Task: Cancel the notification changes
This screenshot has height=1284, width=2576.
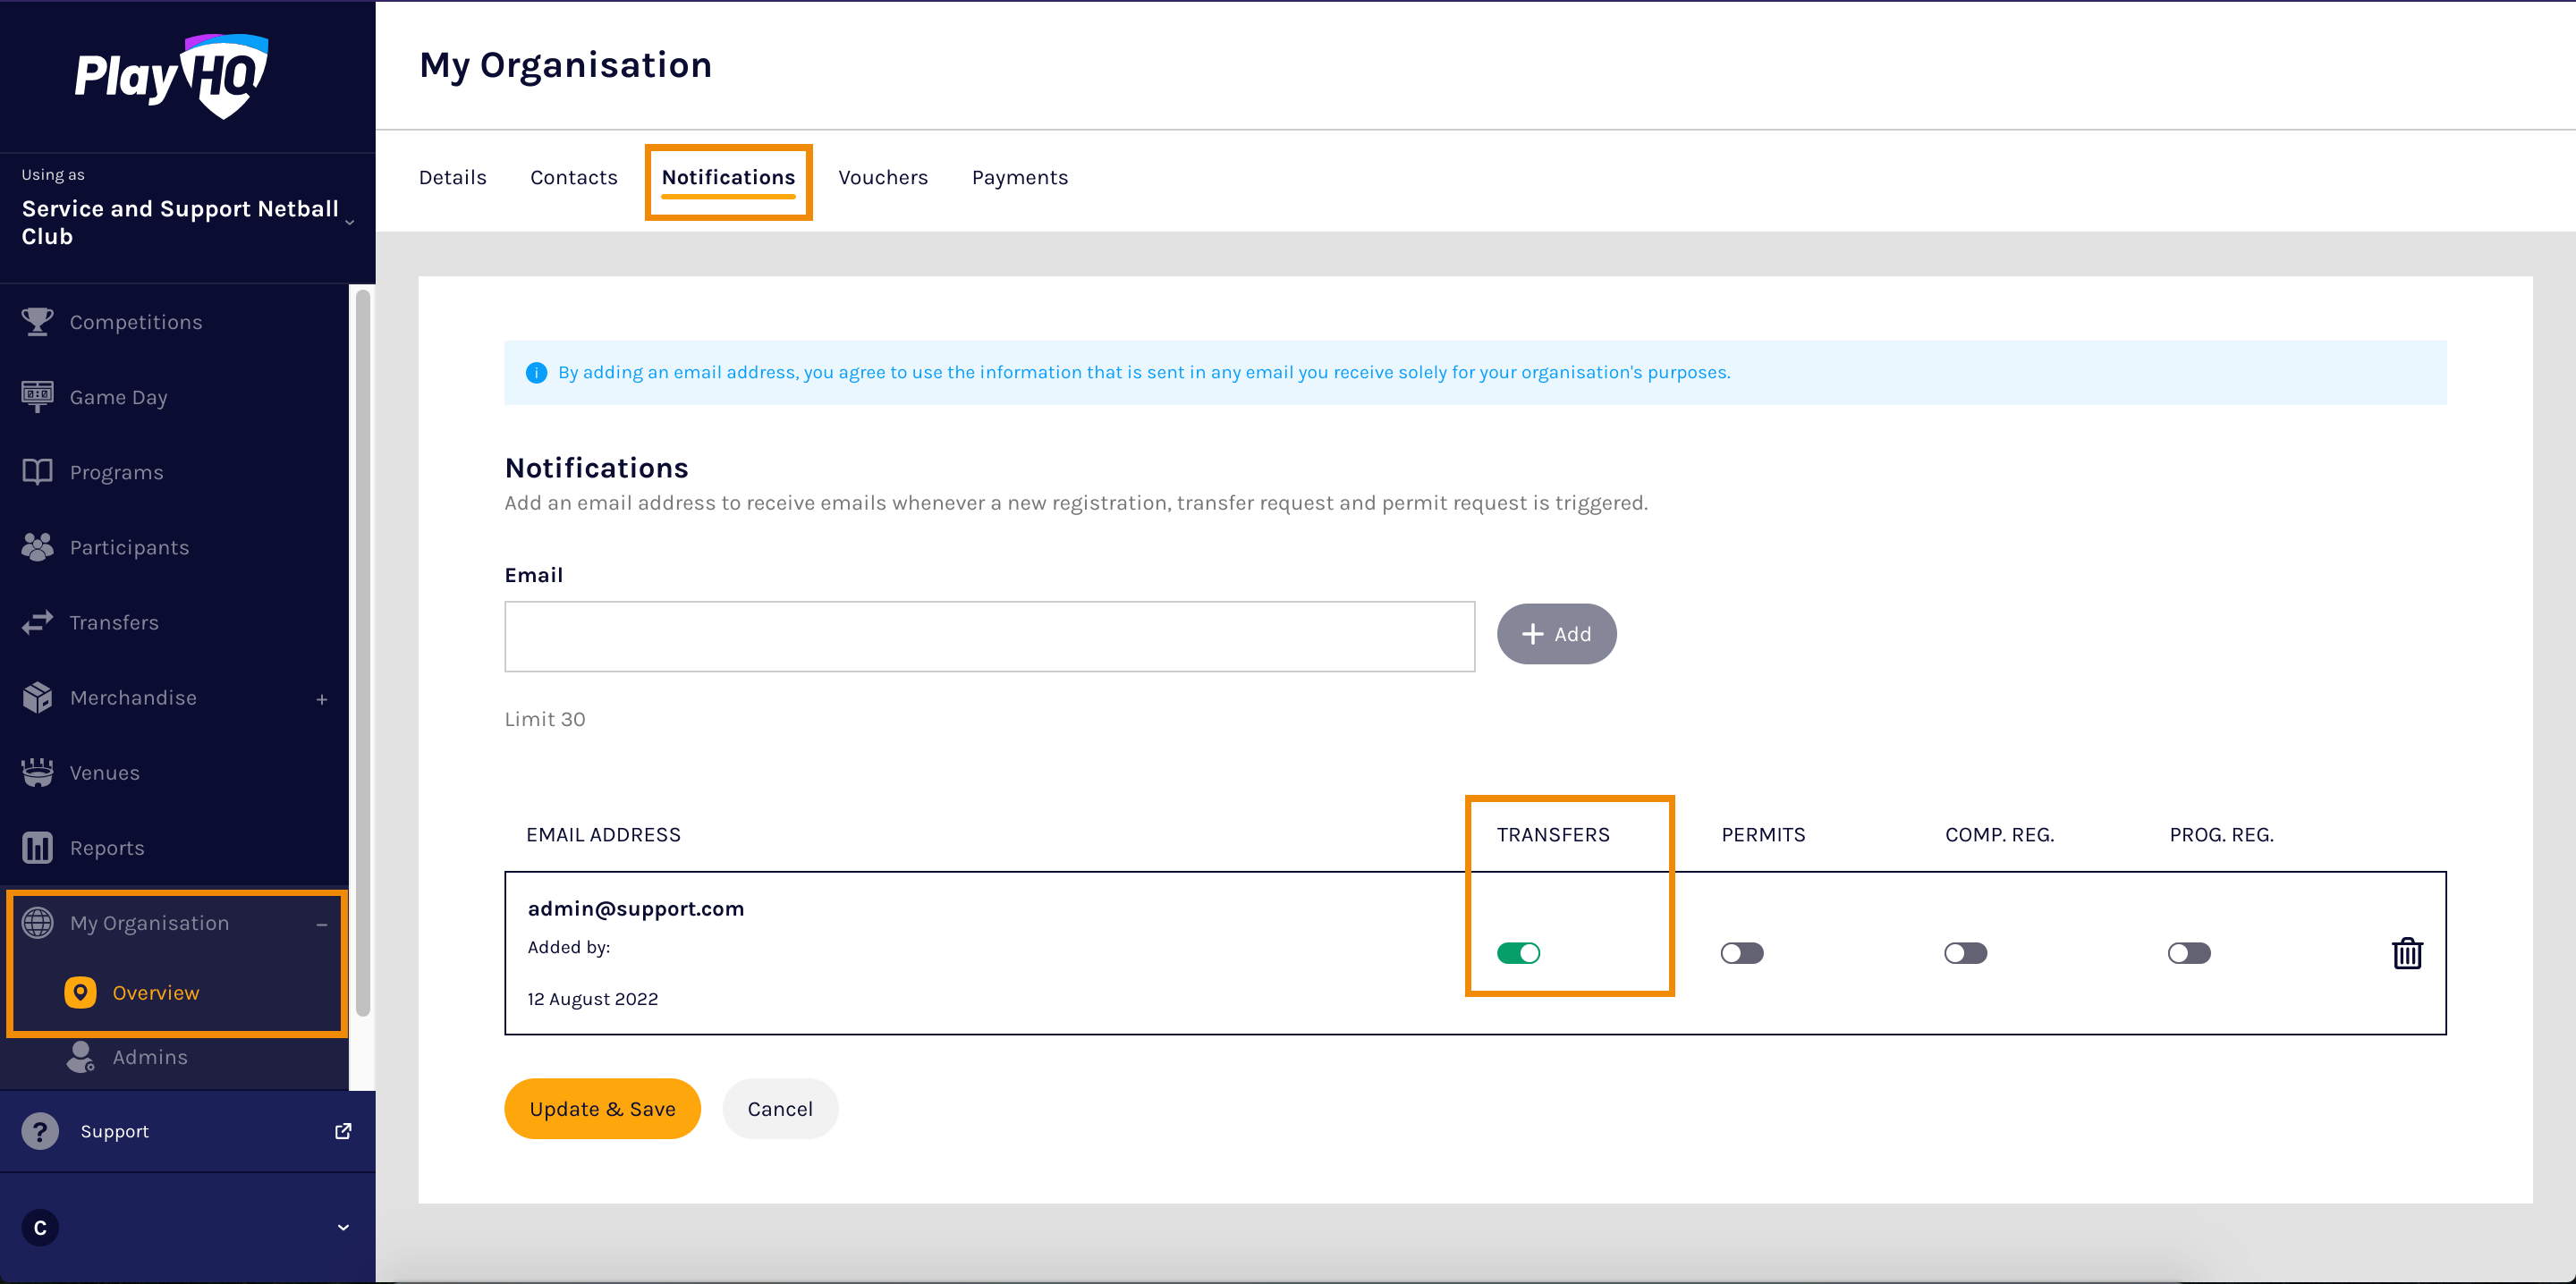Action: pyautogui.click(x=780, y=1108)
